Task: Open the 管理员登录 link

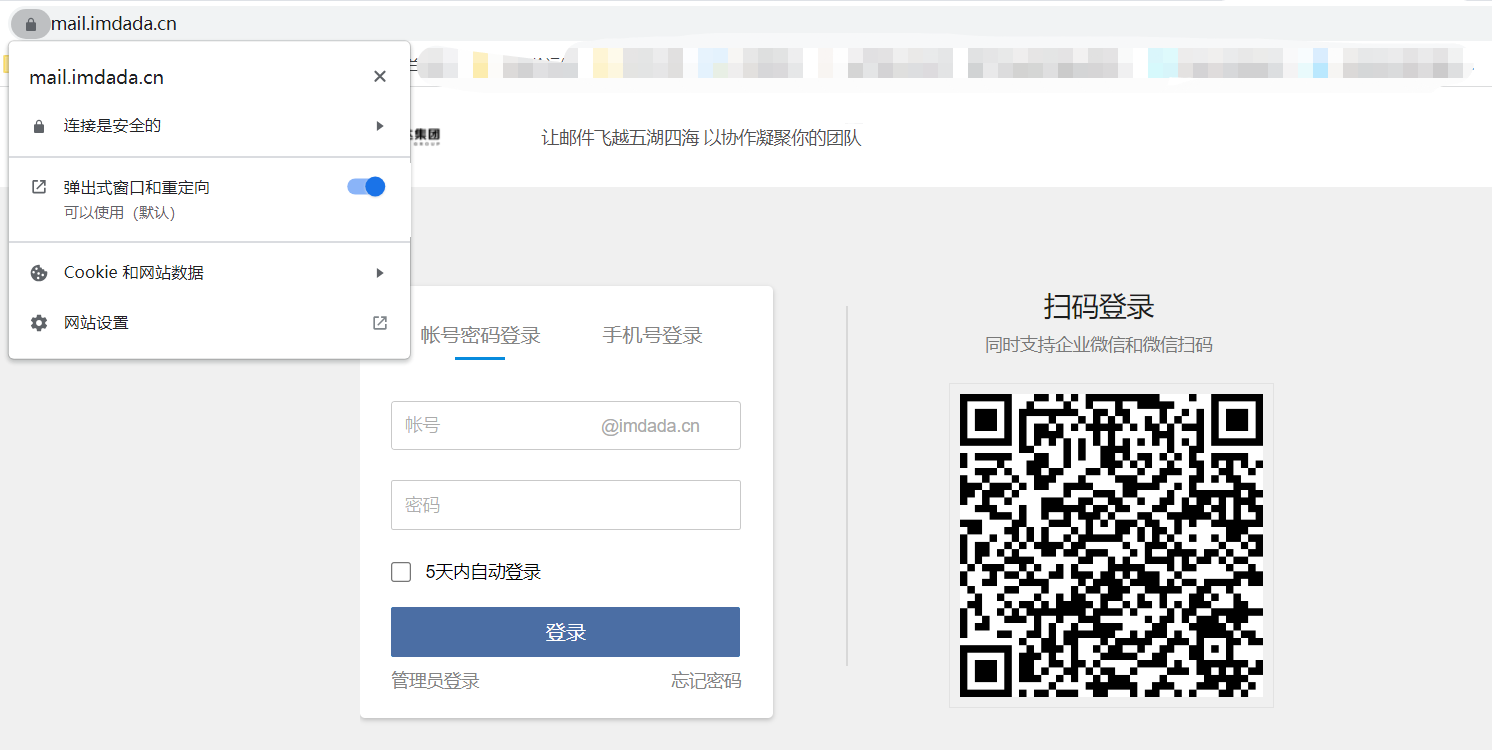Action: 435,681
